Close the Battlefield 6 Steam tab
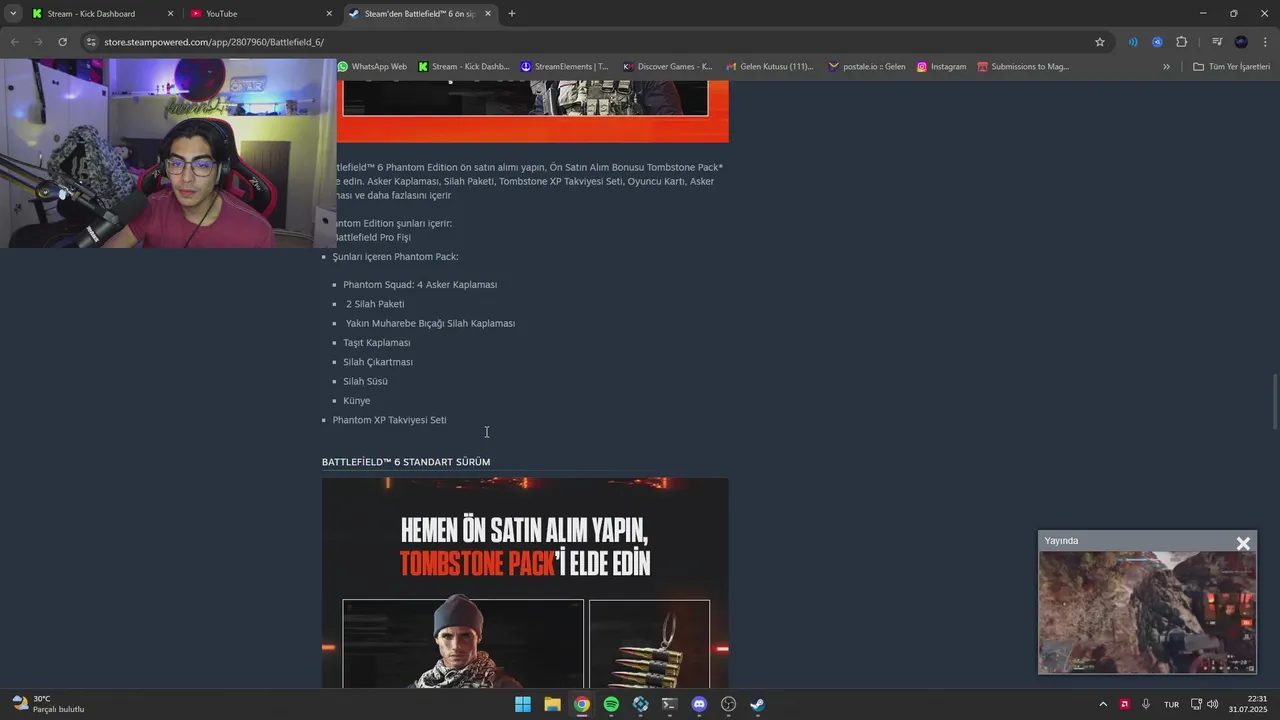 tap(488, 14)
